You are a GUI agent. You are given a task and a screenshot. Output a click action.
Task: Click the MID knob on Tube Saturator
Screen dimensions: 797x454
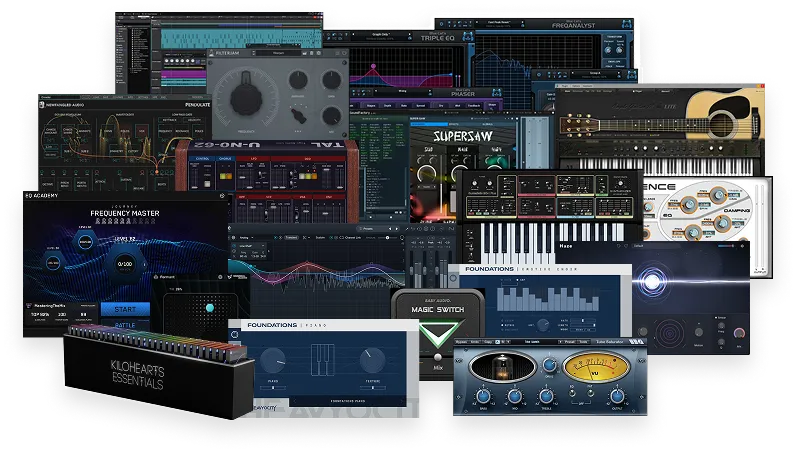tap(514, 396)
